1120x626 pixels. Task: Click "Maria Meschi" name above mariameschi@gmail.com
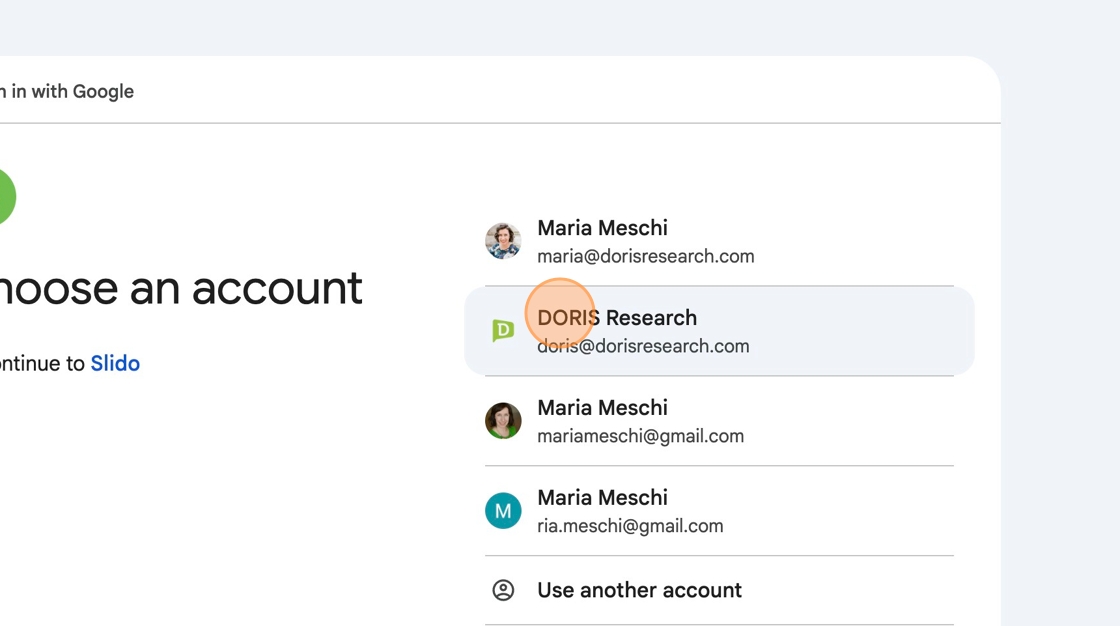602,408
